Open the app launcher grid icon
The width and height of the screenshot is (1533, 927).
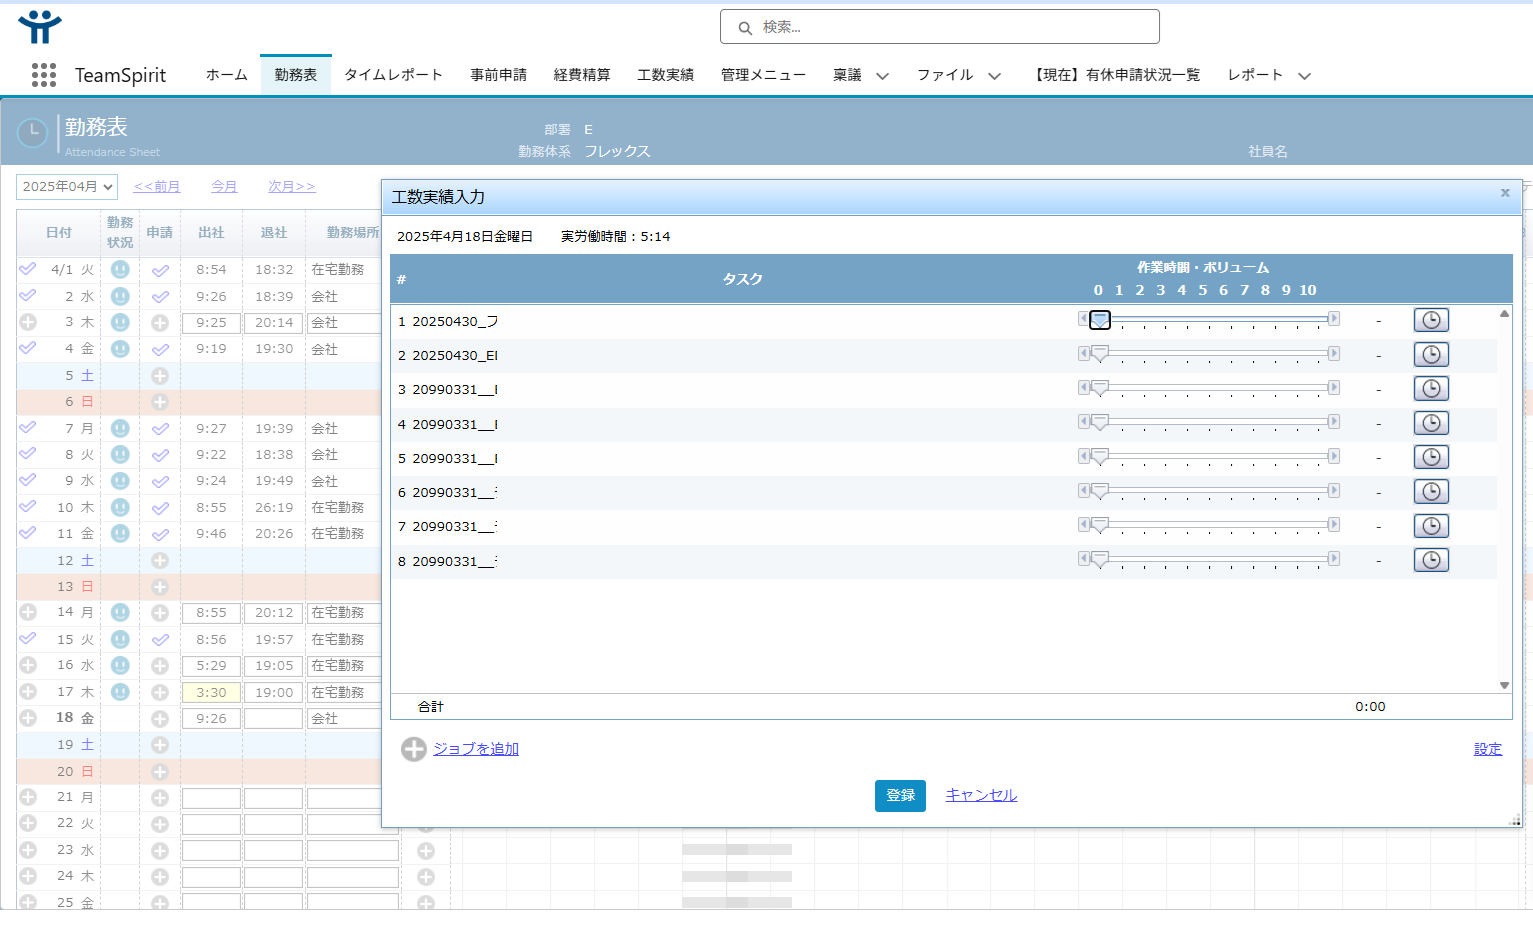[x=43, y=75]
